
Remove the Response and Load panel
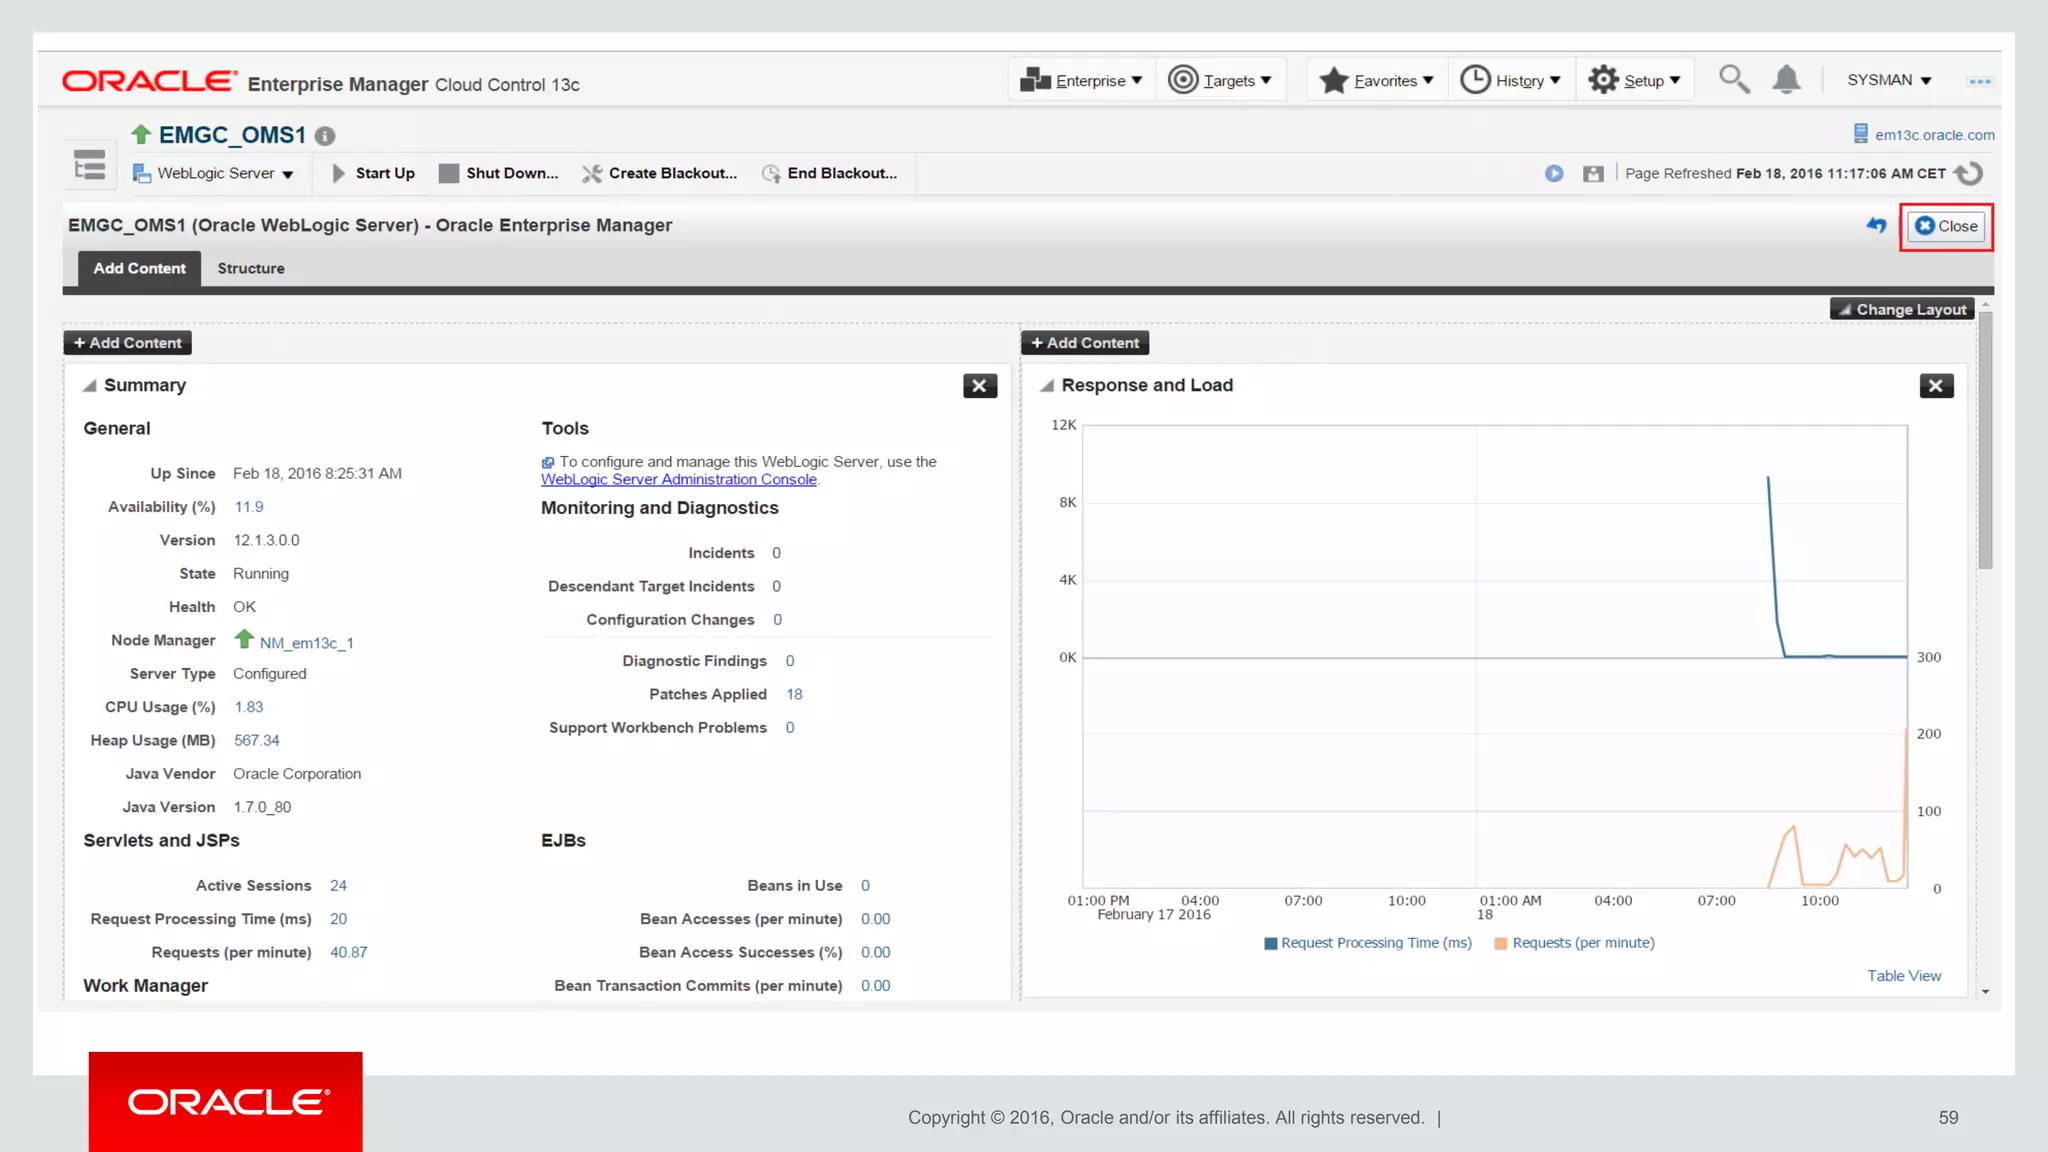[x=1936, y=386]
